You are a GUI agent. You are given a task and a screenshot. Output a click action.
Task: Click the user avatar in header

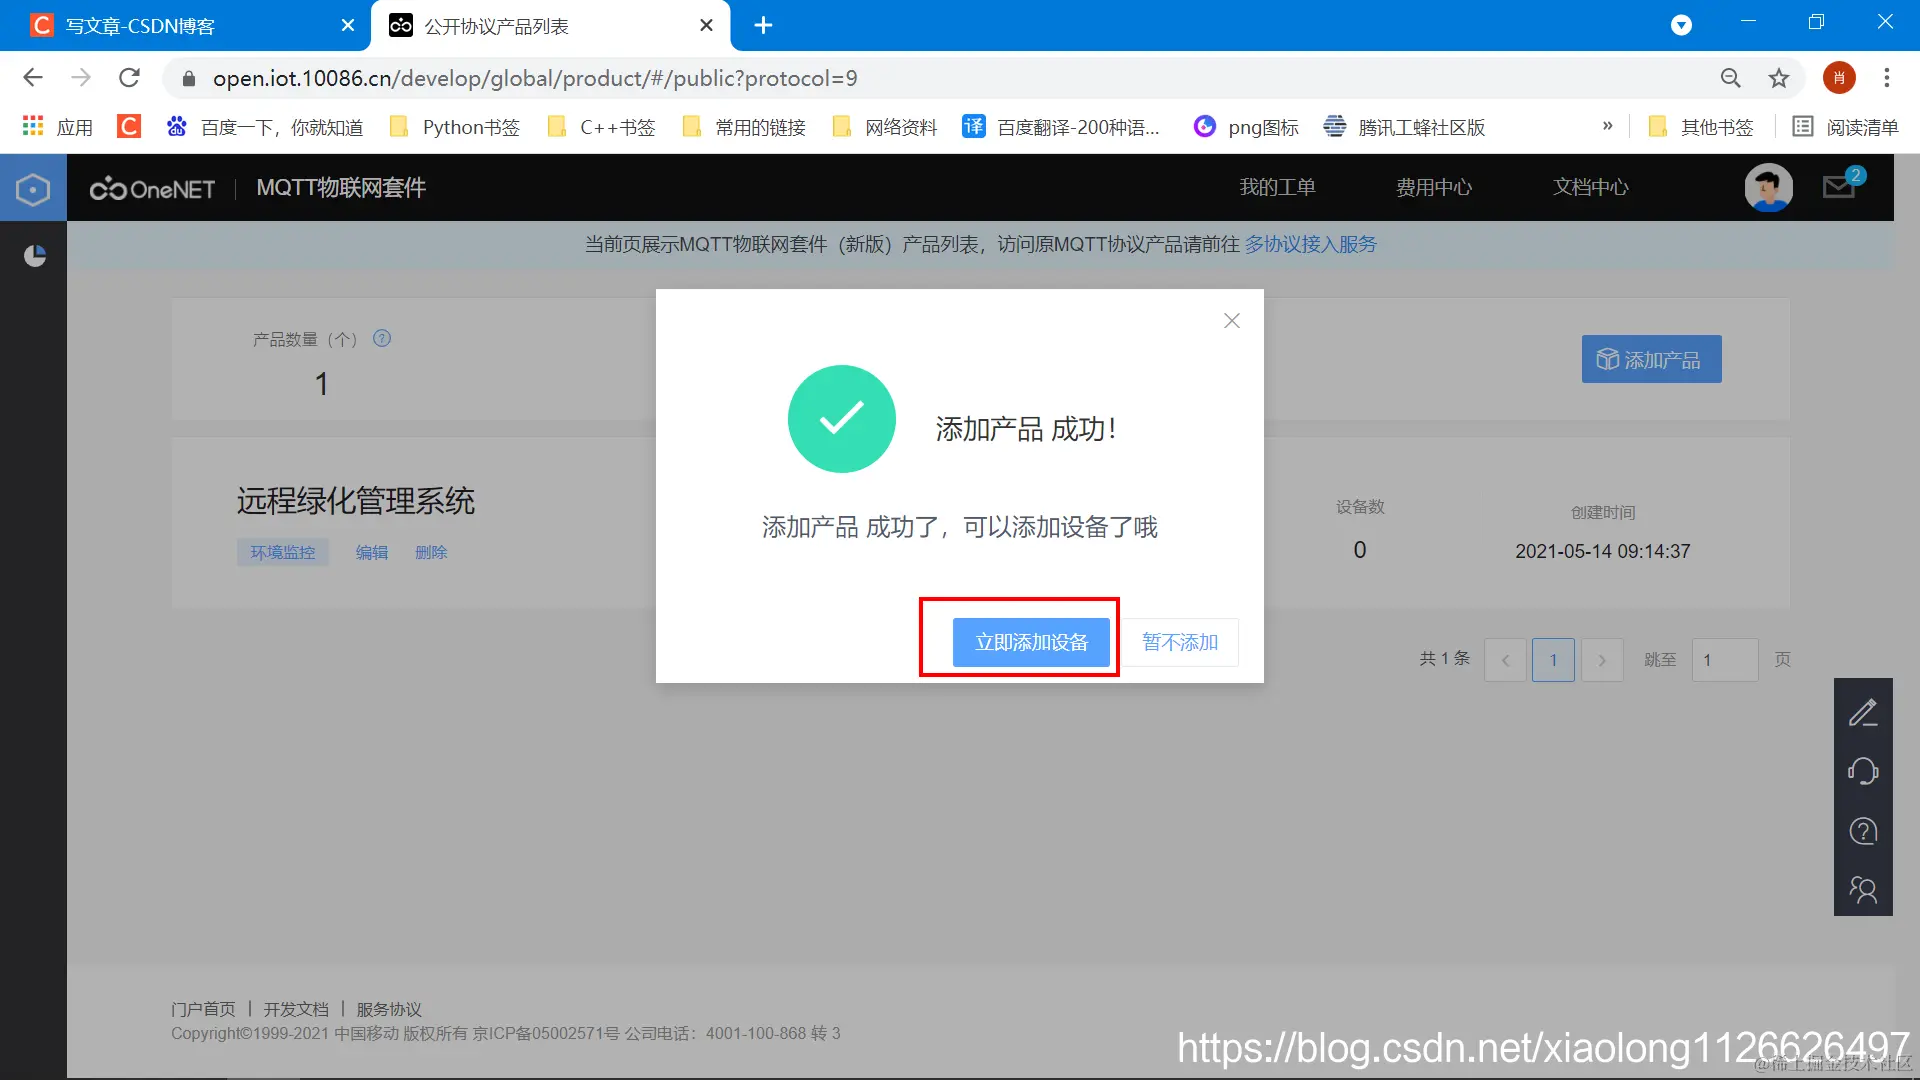tap(1768, 187)
